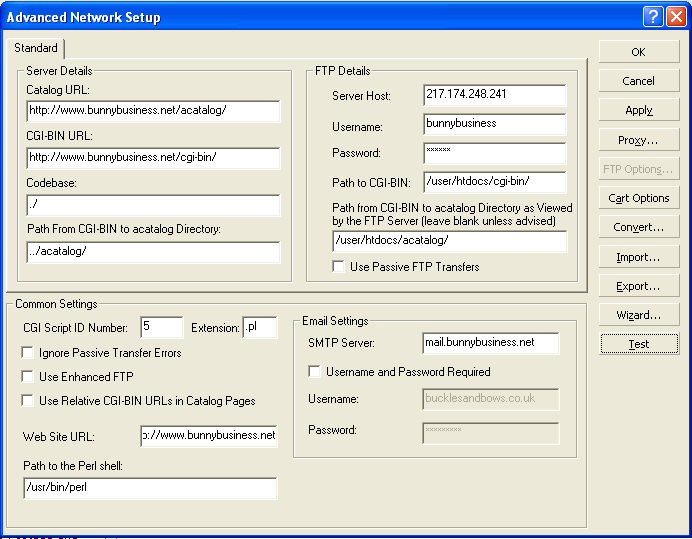Click the FTP Password field
Viewport: 692px width, 539px height.
tap(494, 153)
